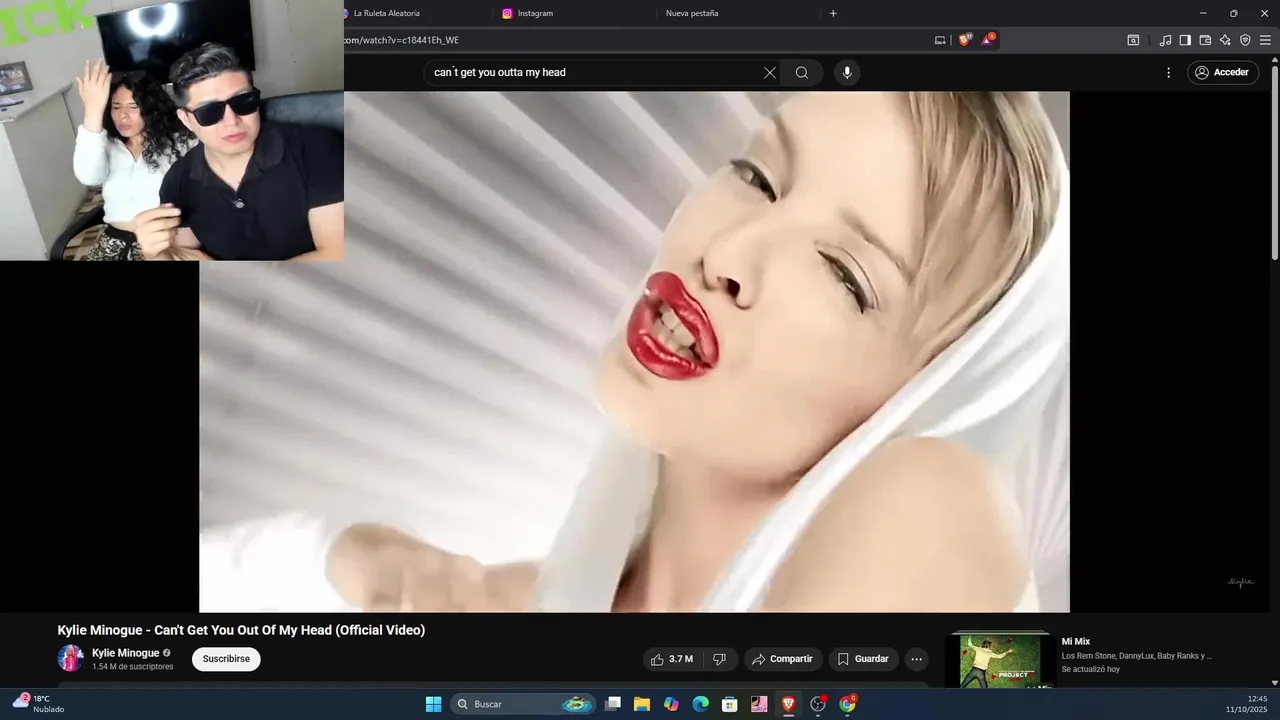1280x720 pixels.
Task: Switch to La Ruleta Aleatoria tab
Action: click(x=387, y=13)
